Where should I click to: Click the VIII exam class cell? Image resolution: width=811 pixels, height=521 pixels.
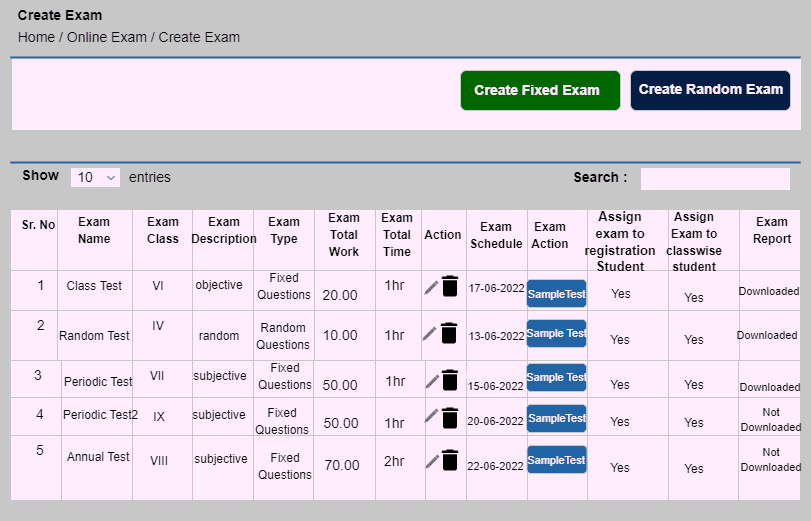click(x=159, y=461)
